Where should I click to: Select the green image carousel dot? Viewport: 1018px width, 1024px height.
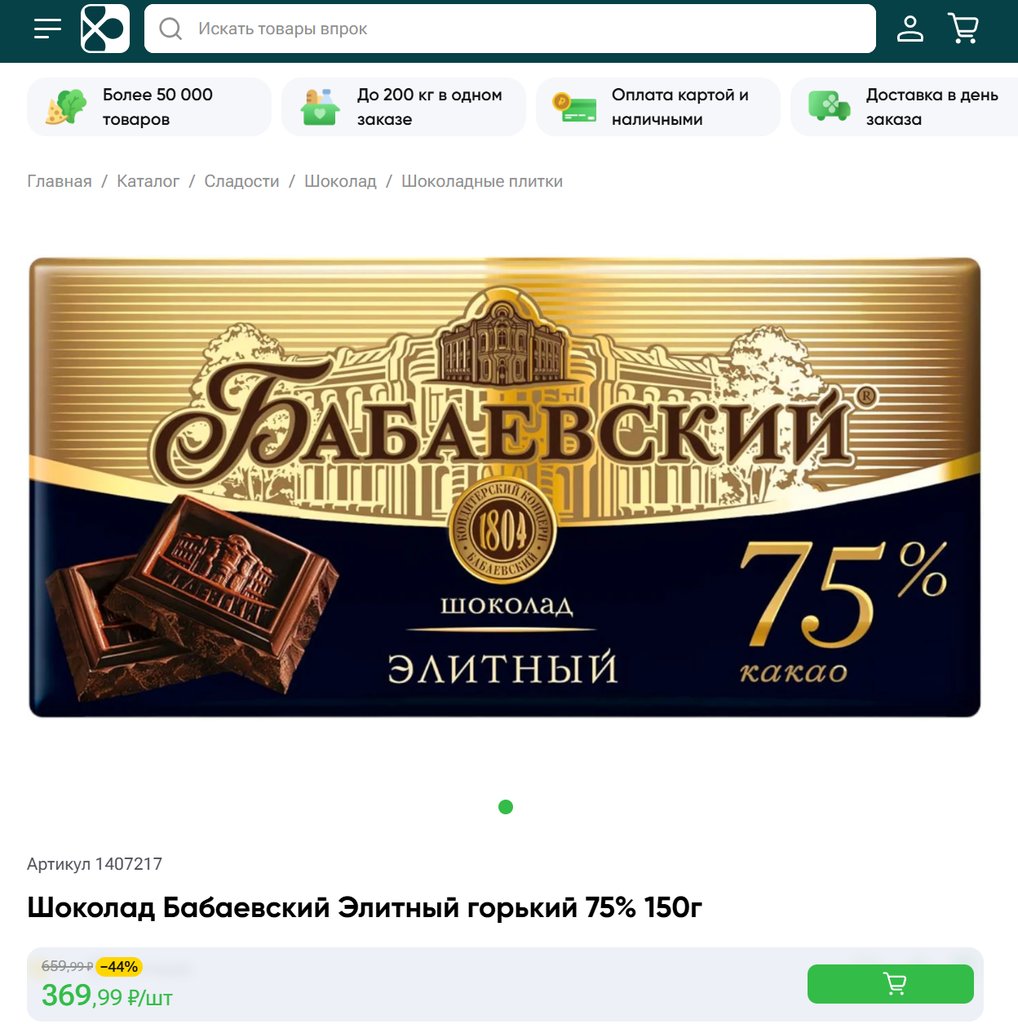(505, 807)
